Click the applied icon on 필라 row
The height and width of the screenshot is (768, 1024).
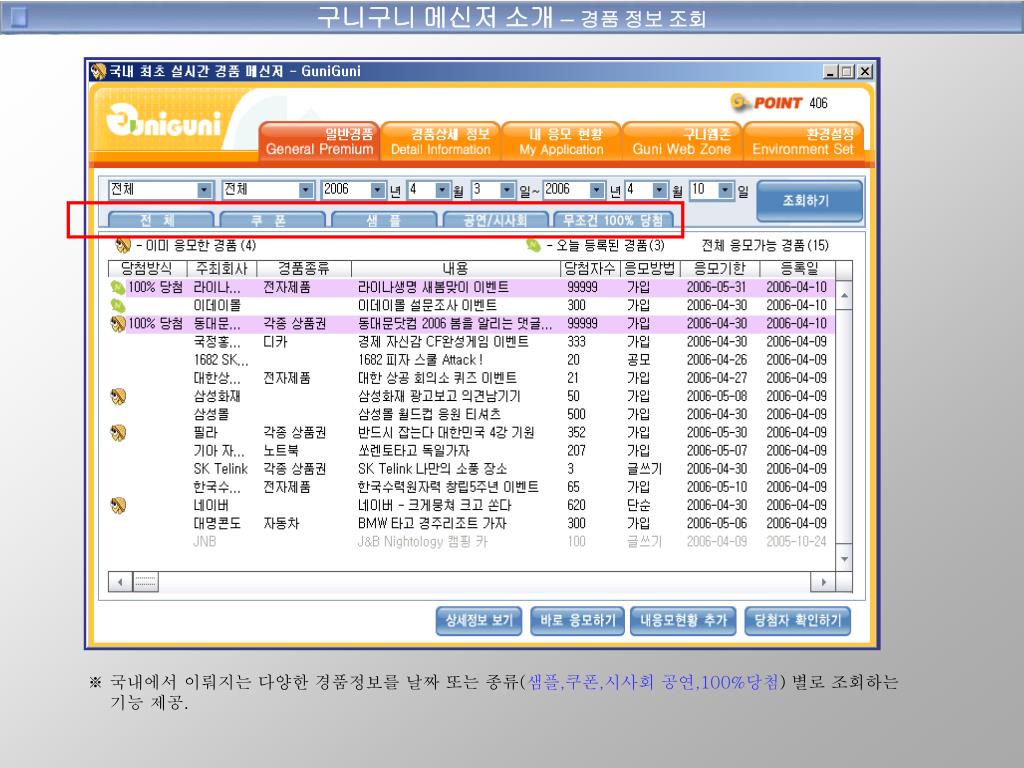118,432
